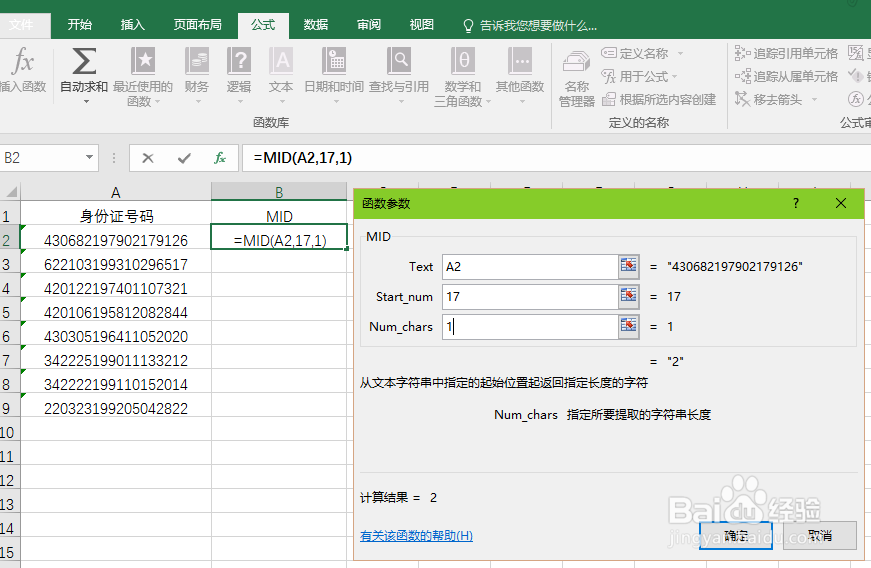Select row 9 header
Viewport: 871px width, 568px height.
click(x=9, y=408)
